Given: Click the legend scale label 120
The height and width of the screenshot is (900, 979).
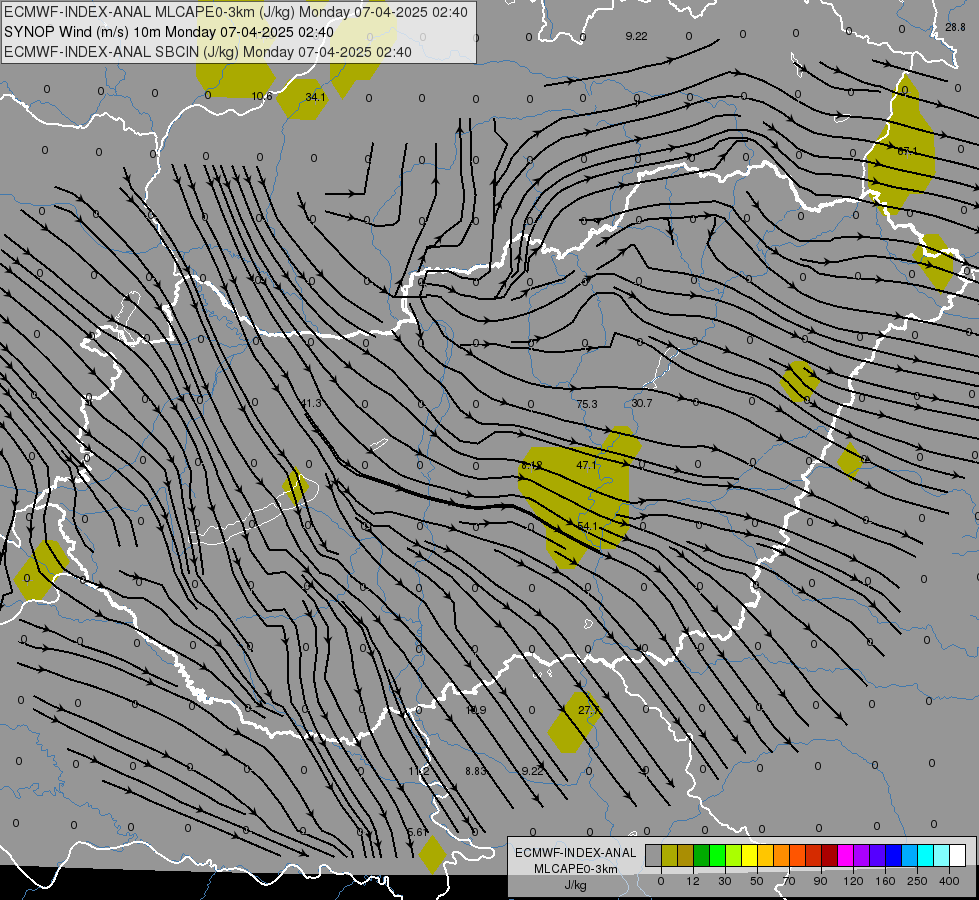Looking at the screenshot, I should [x=853, y=881].
